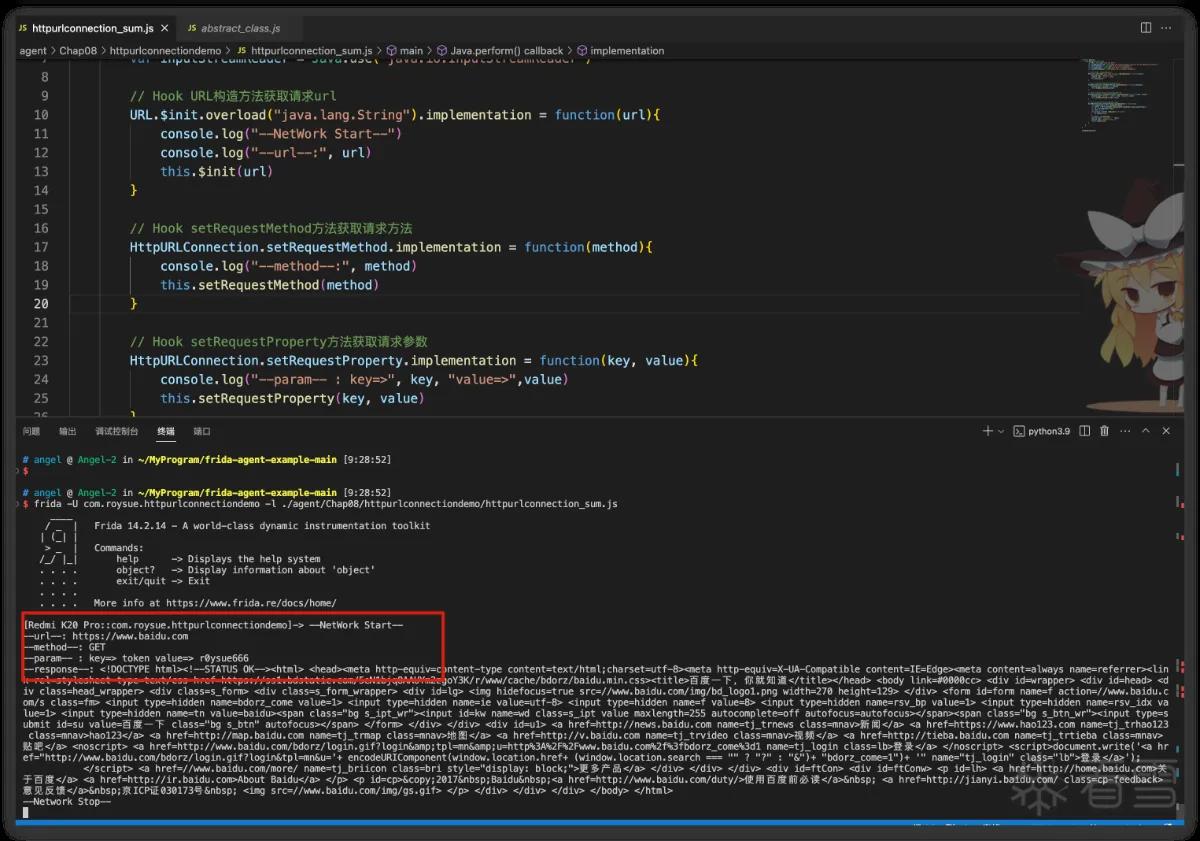This screenshot has width=1200, height=841.
Task: Close the terminal panel
Action: point(1167,431)
